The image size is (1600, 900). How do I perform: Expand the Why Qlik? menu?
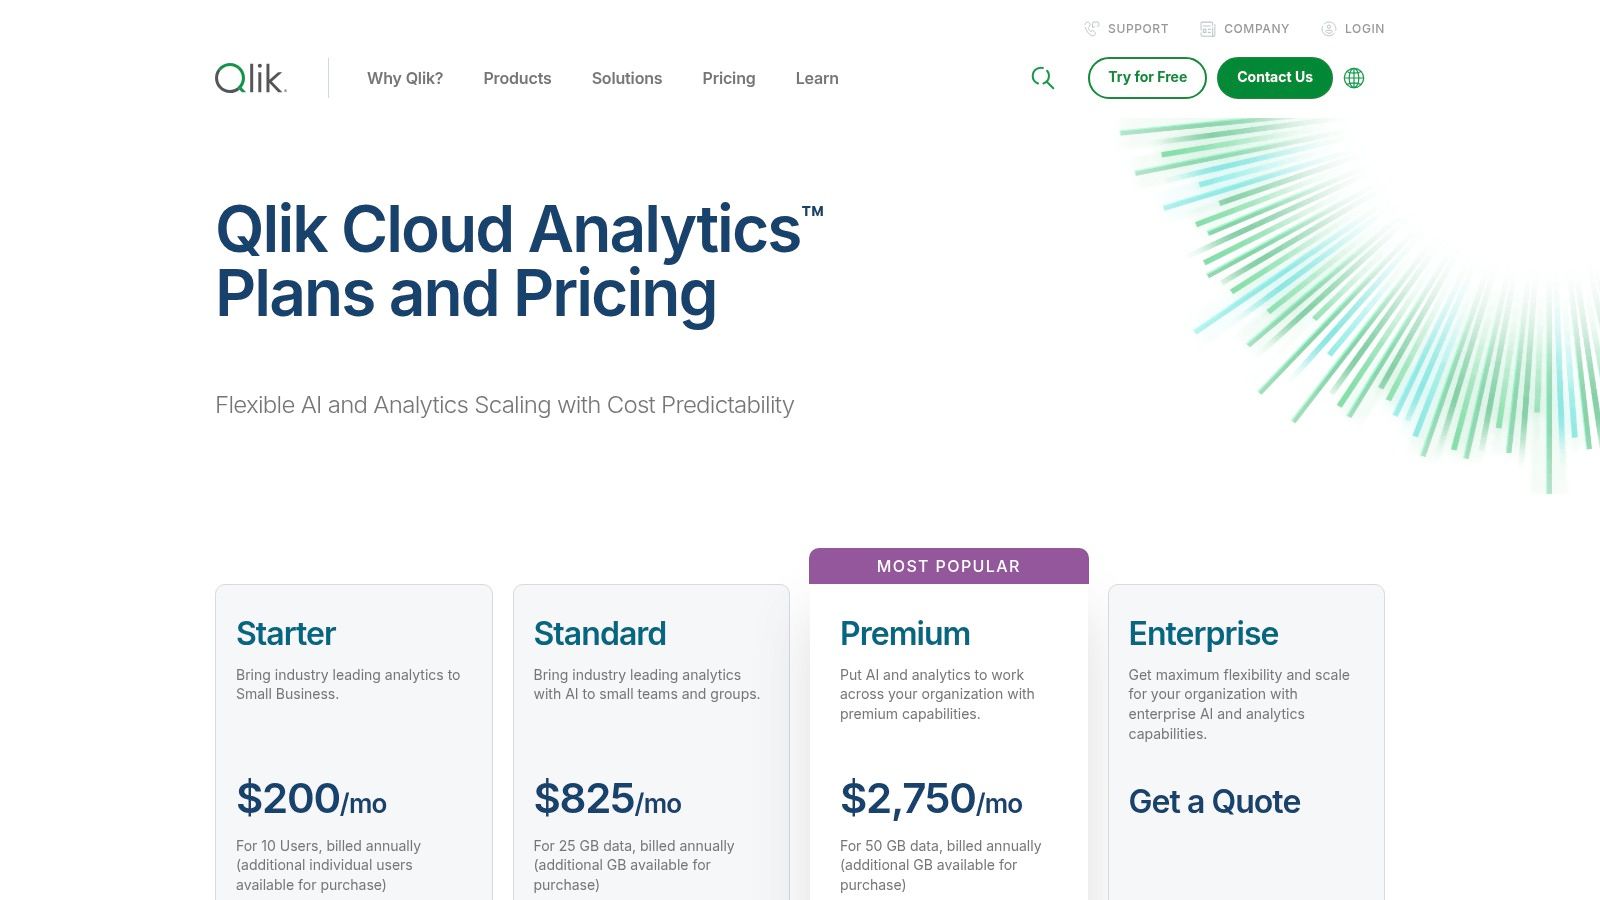[405, 78]
